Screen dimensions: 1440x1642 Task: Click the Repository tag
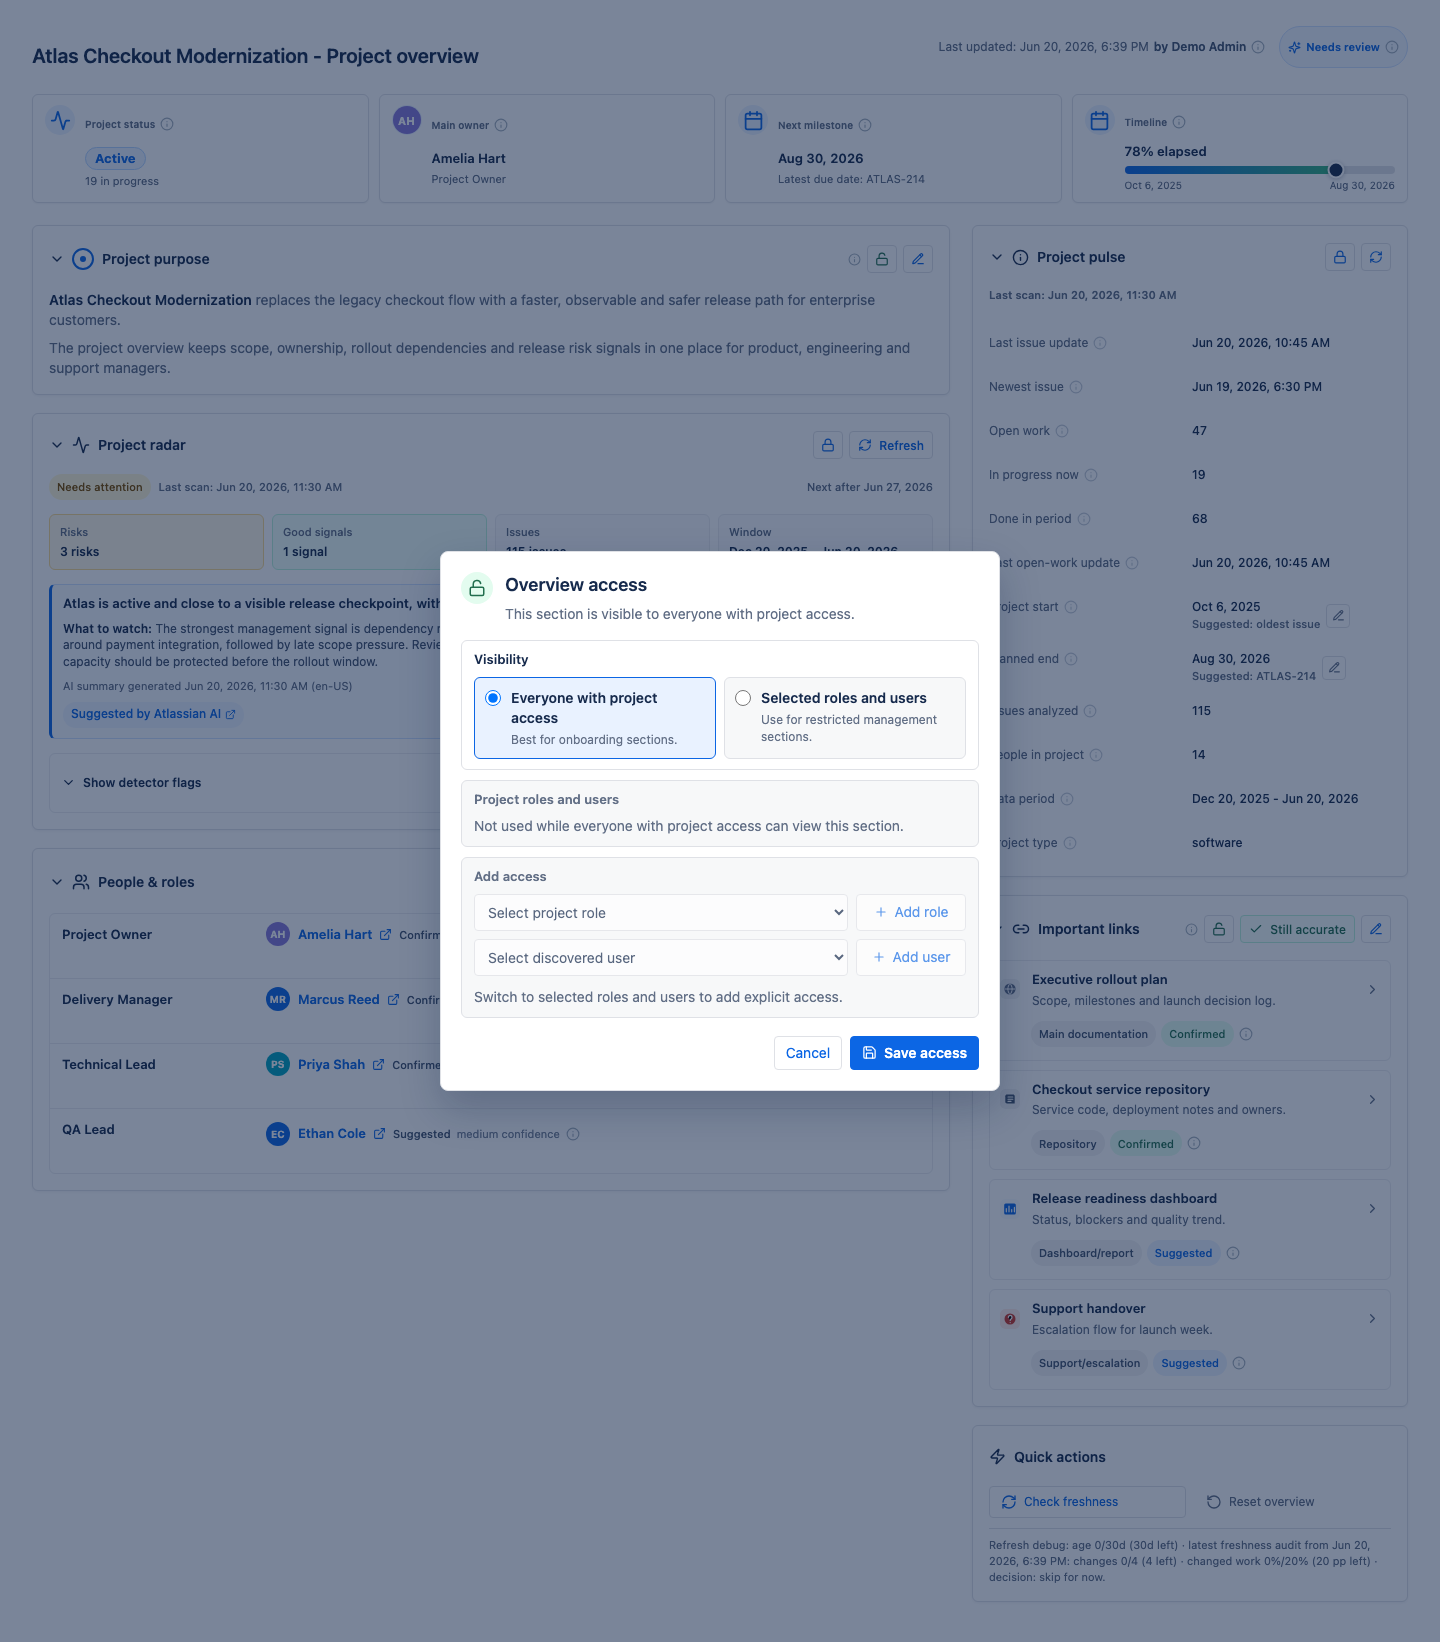1067,1144
